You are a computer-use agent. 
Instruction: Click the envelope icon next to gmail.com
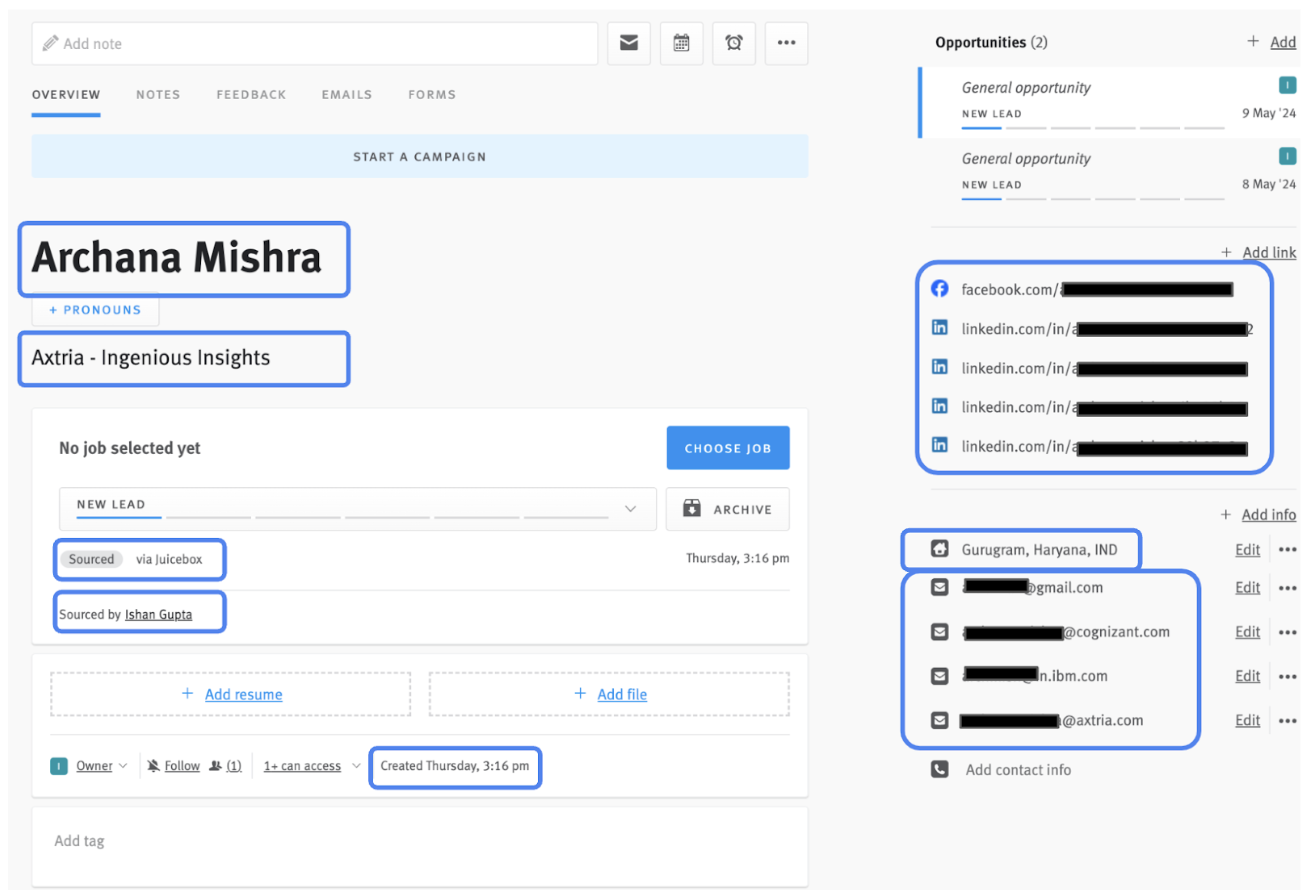(x=939, y=587)
